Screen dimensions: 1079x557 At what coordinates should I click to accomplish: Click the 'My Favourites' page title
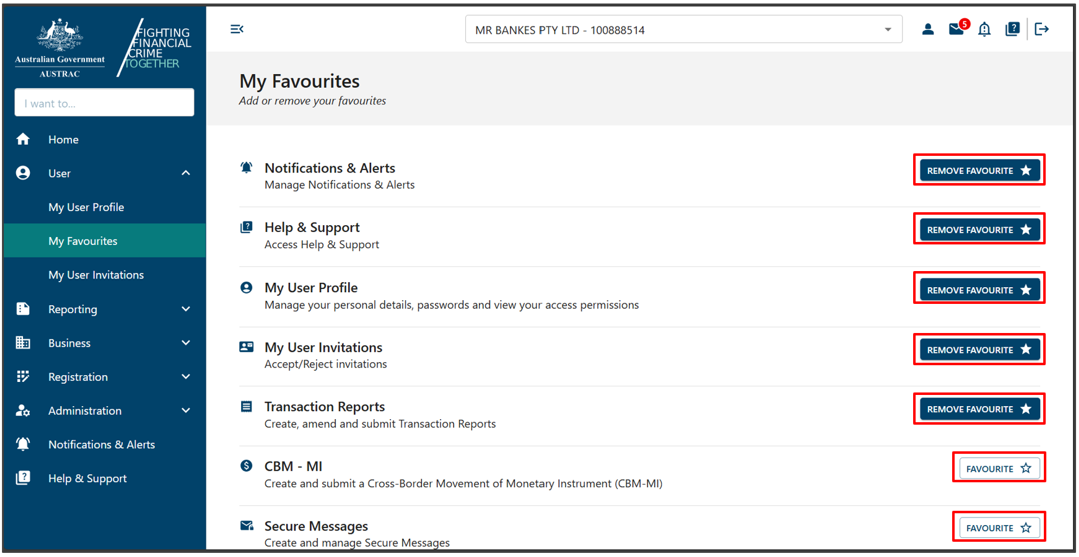pyautogui.click(x=299, y=81)
